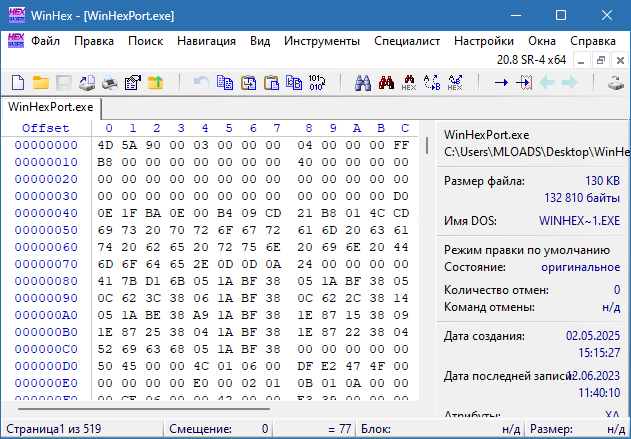This screenshot has width=631, height=439.
Task: Print using the printer icon
Action: tap(109, 82)
